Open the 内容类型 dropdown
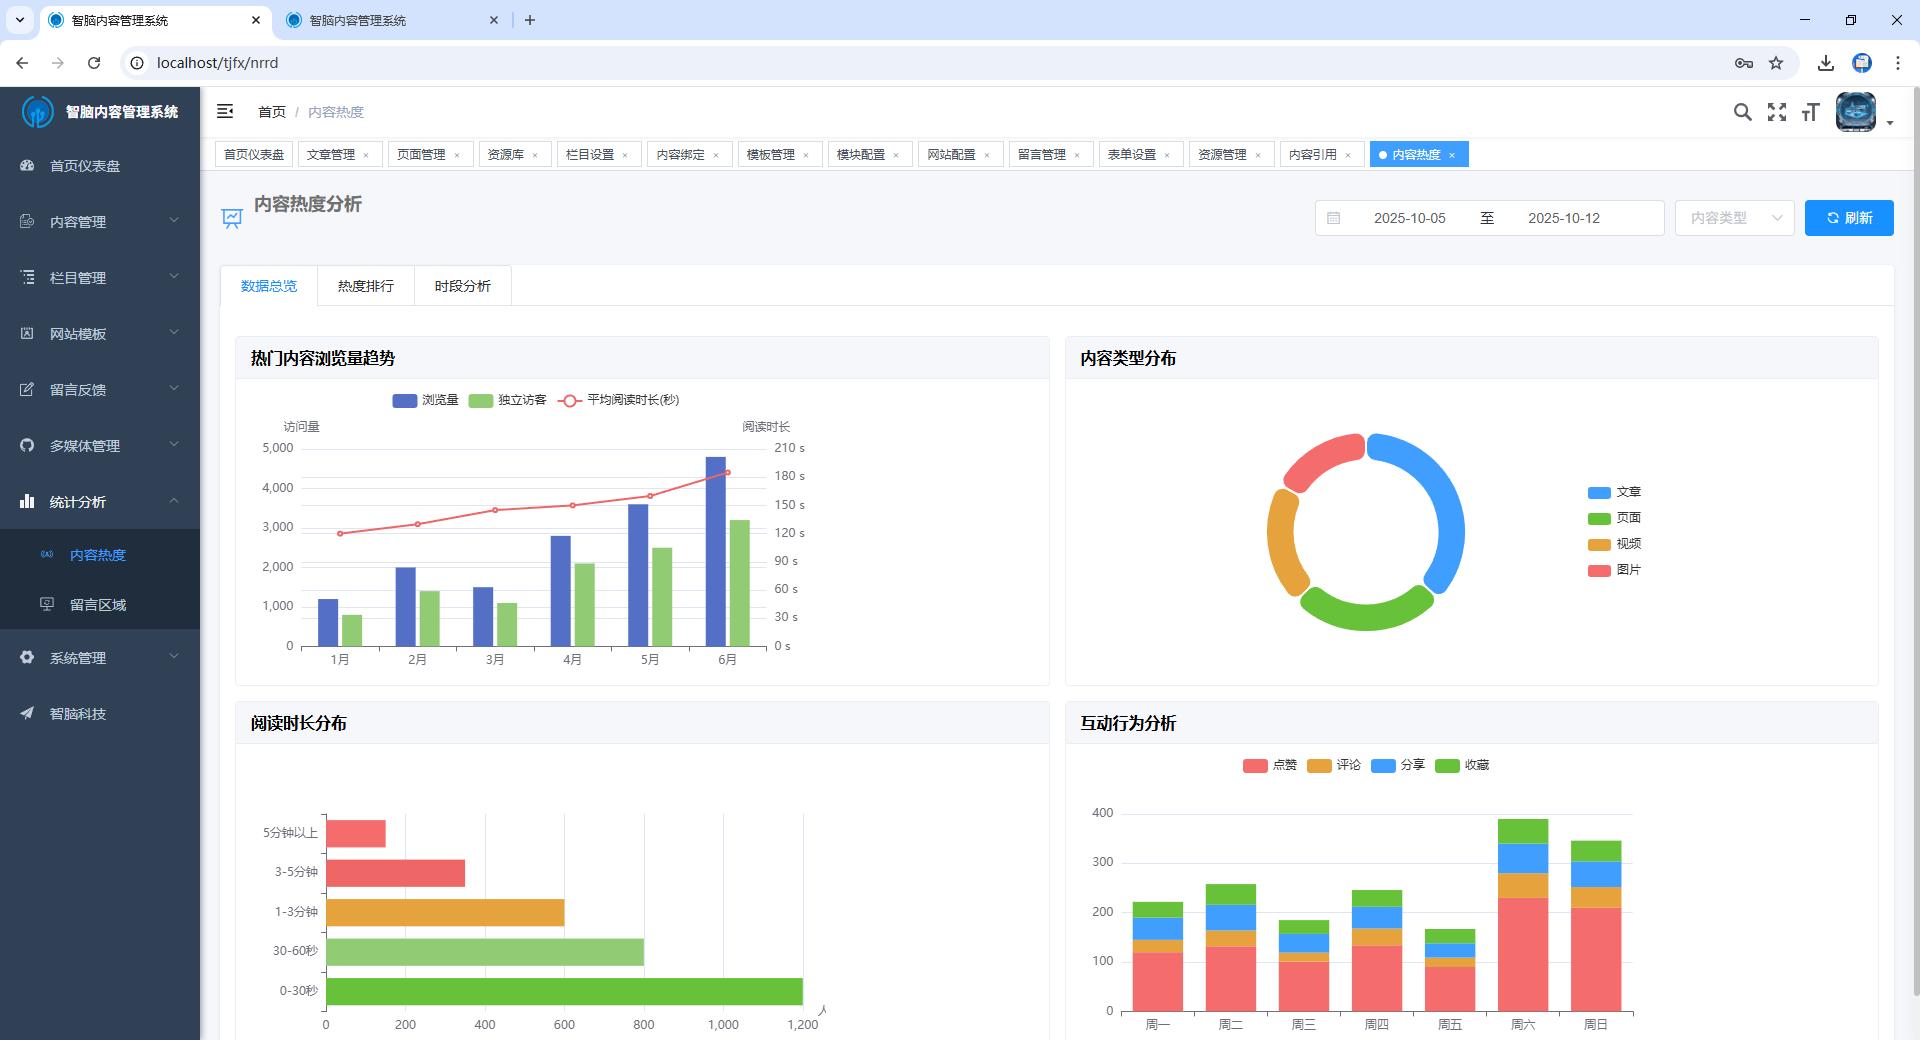 [1734, 218]
